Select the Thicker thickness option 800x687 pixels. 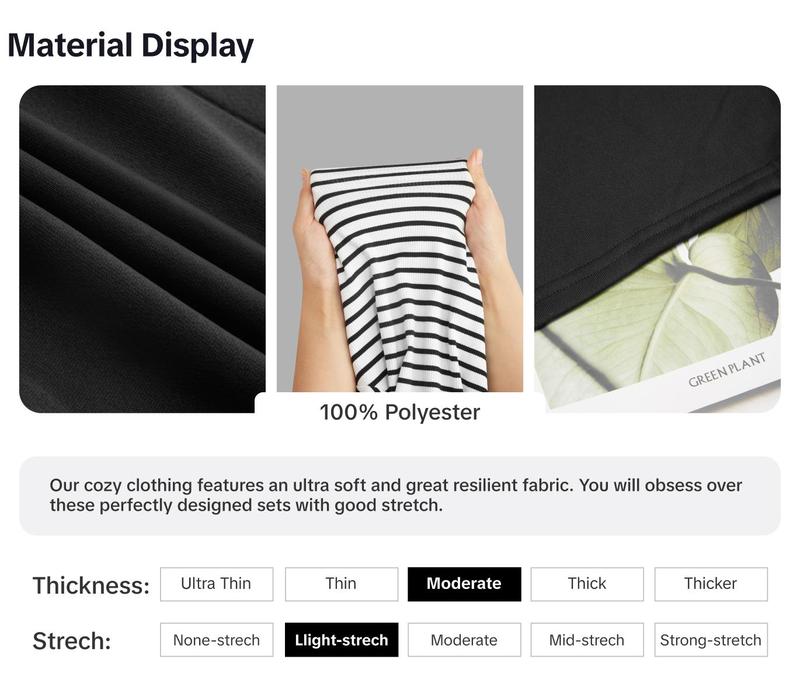tap(711, 584)
